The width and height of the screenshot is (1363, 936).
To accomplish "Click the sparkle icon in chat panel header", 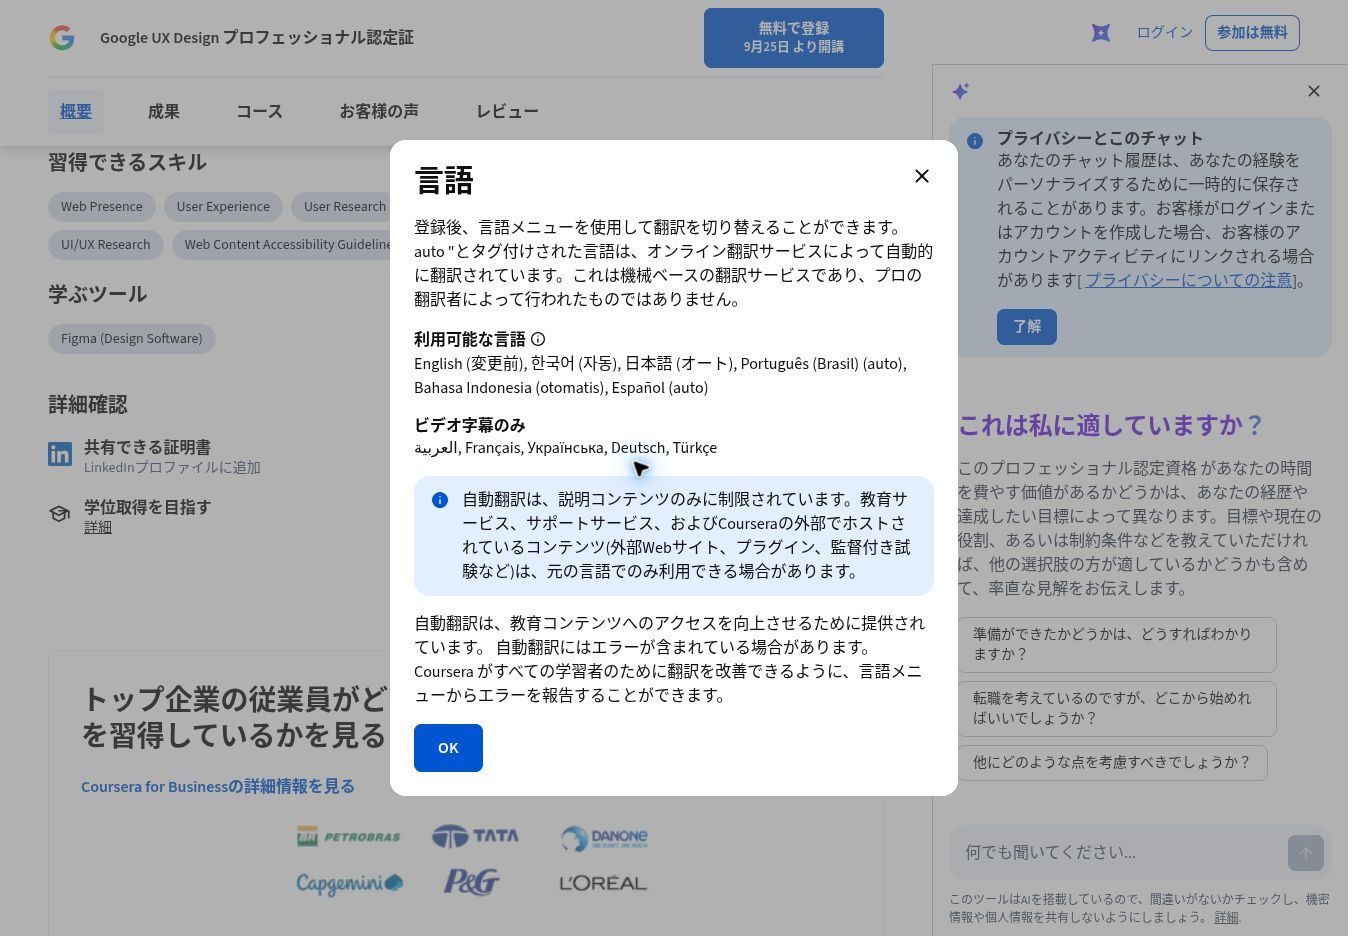I will tap(961, 91).
